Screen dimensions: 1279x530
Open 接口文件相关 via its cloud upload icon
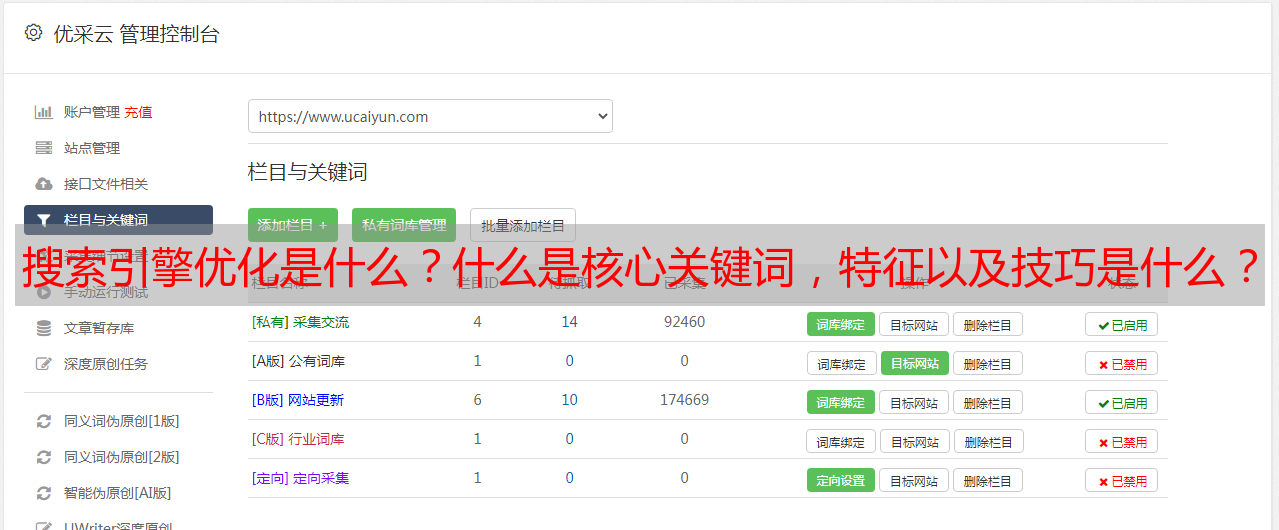pos(43,184)
